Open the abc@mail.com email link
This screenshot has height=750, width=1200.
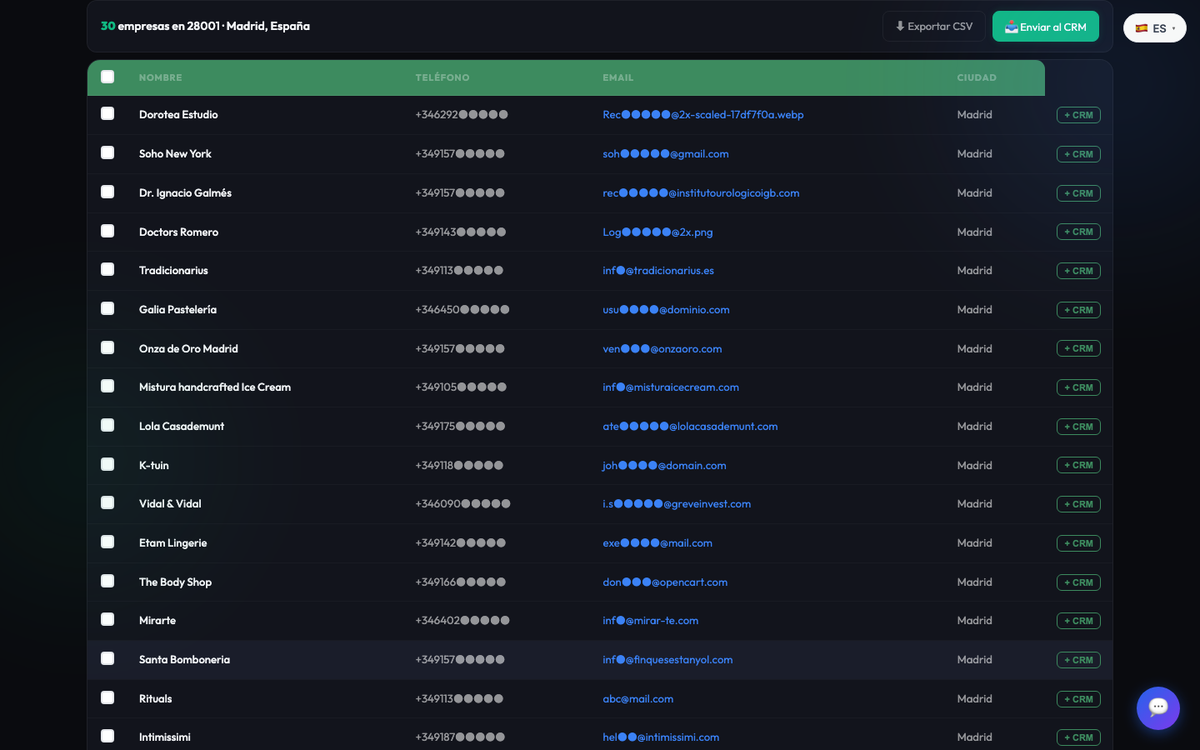pyautogui.click(x=638, y=699)
